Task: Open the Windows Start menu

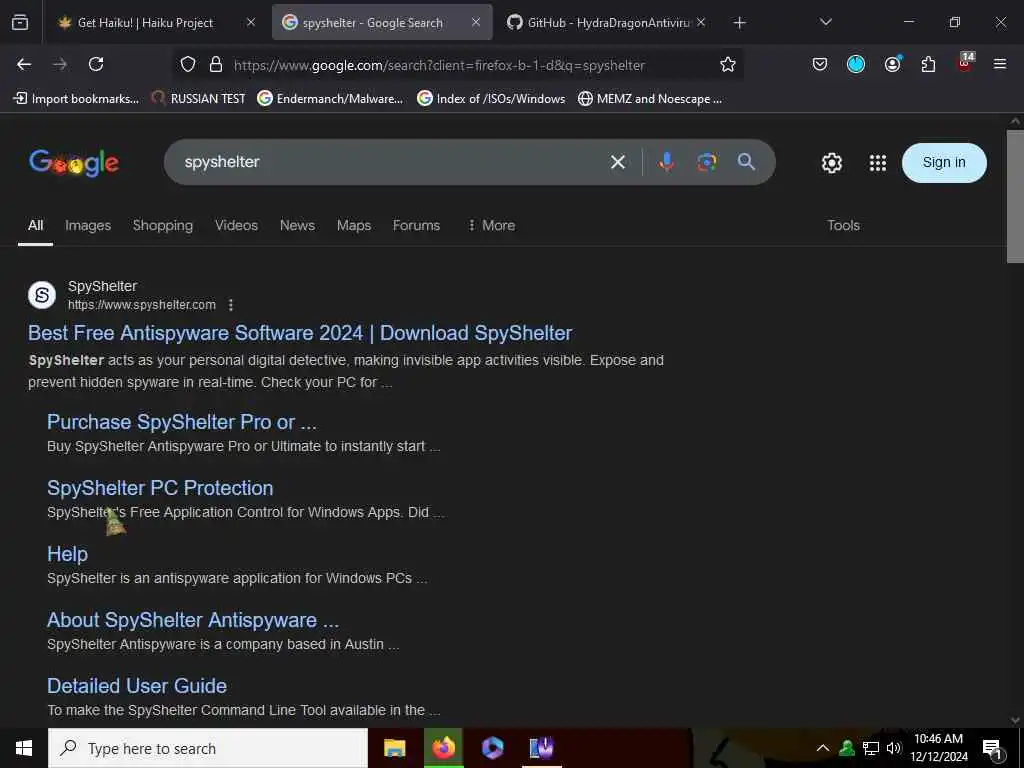Action: tap(24, 748)
